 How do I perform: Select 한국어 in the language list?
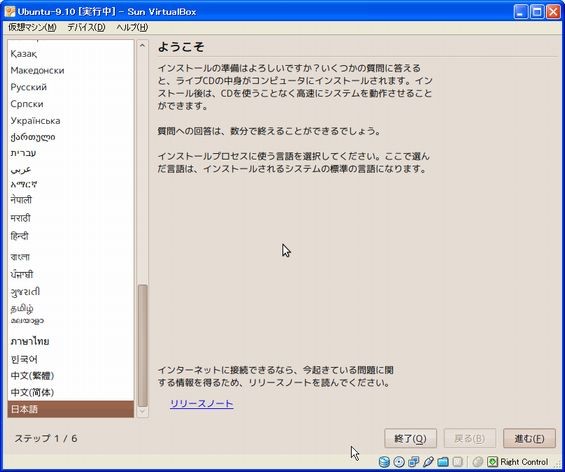click(x=71, y=359)
